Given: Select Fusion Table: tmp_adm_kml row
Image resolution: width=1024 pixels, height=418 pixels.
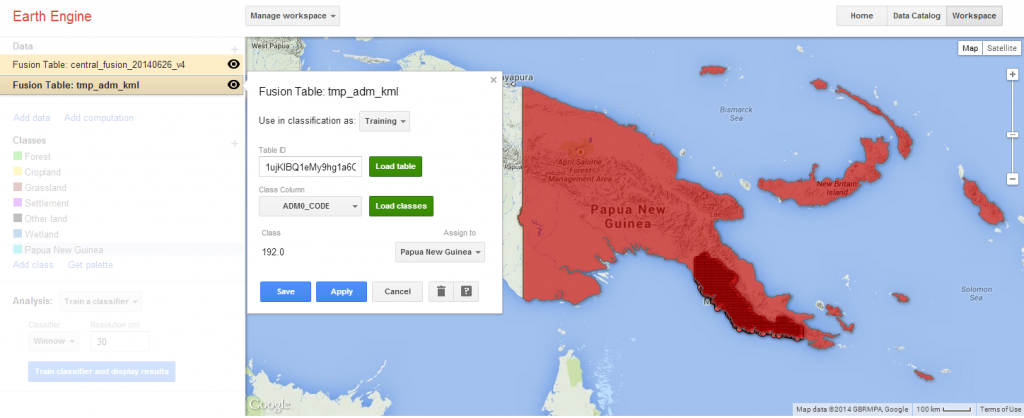Looking at the screenshot, I should 121,85.
